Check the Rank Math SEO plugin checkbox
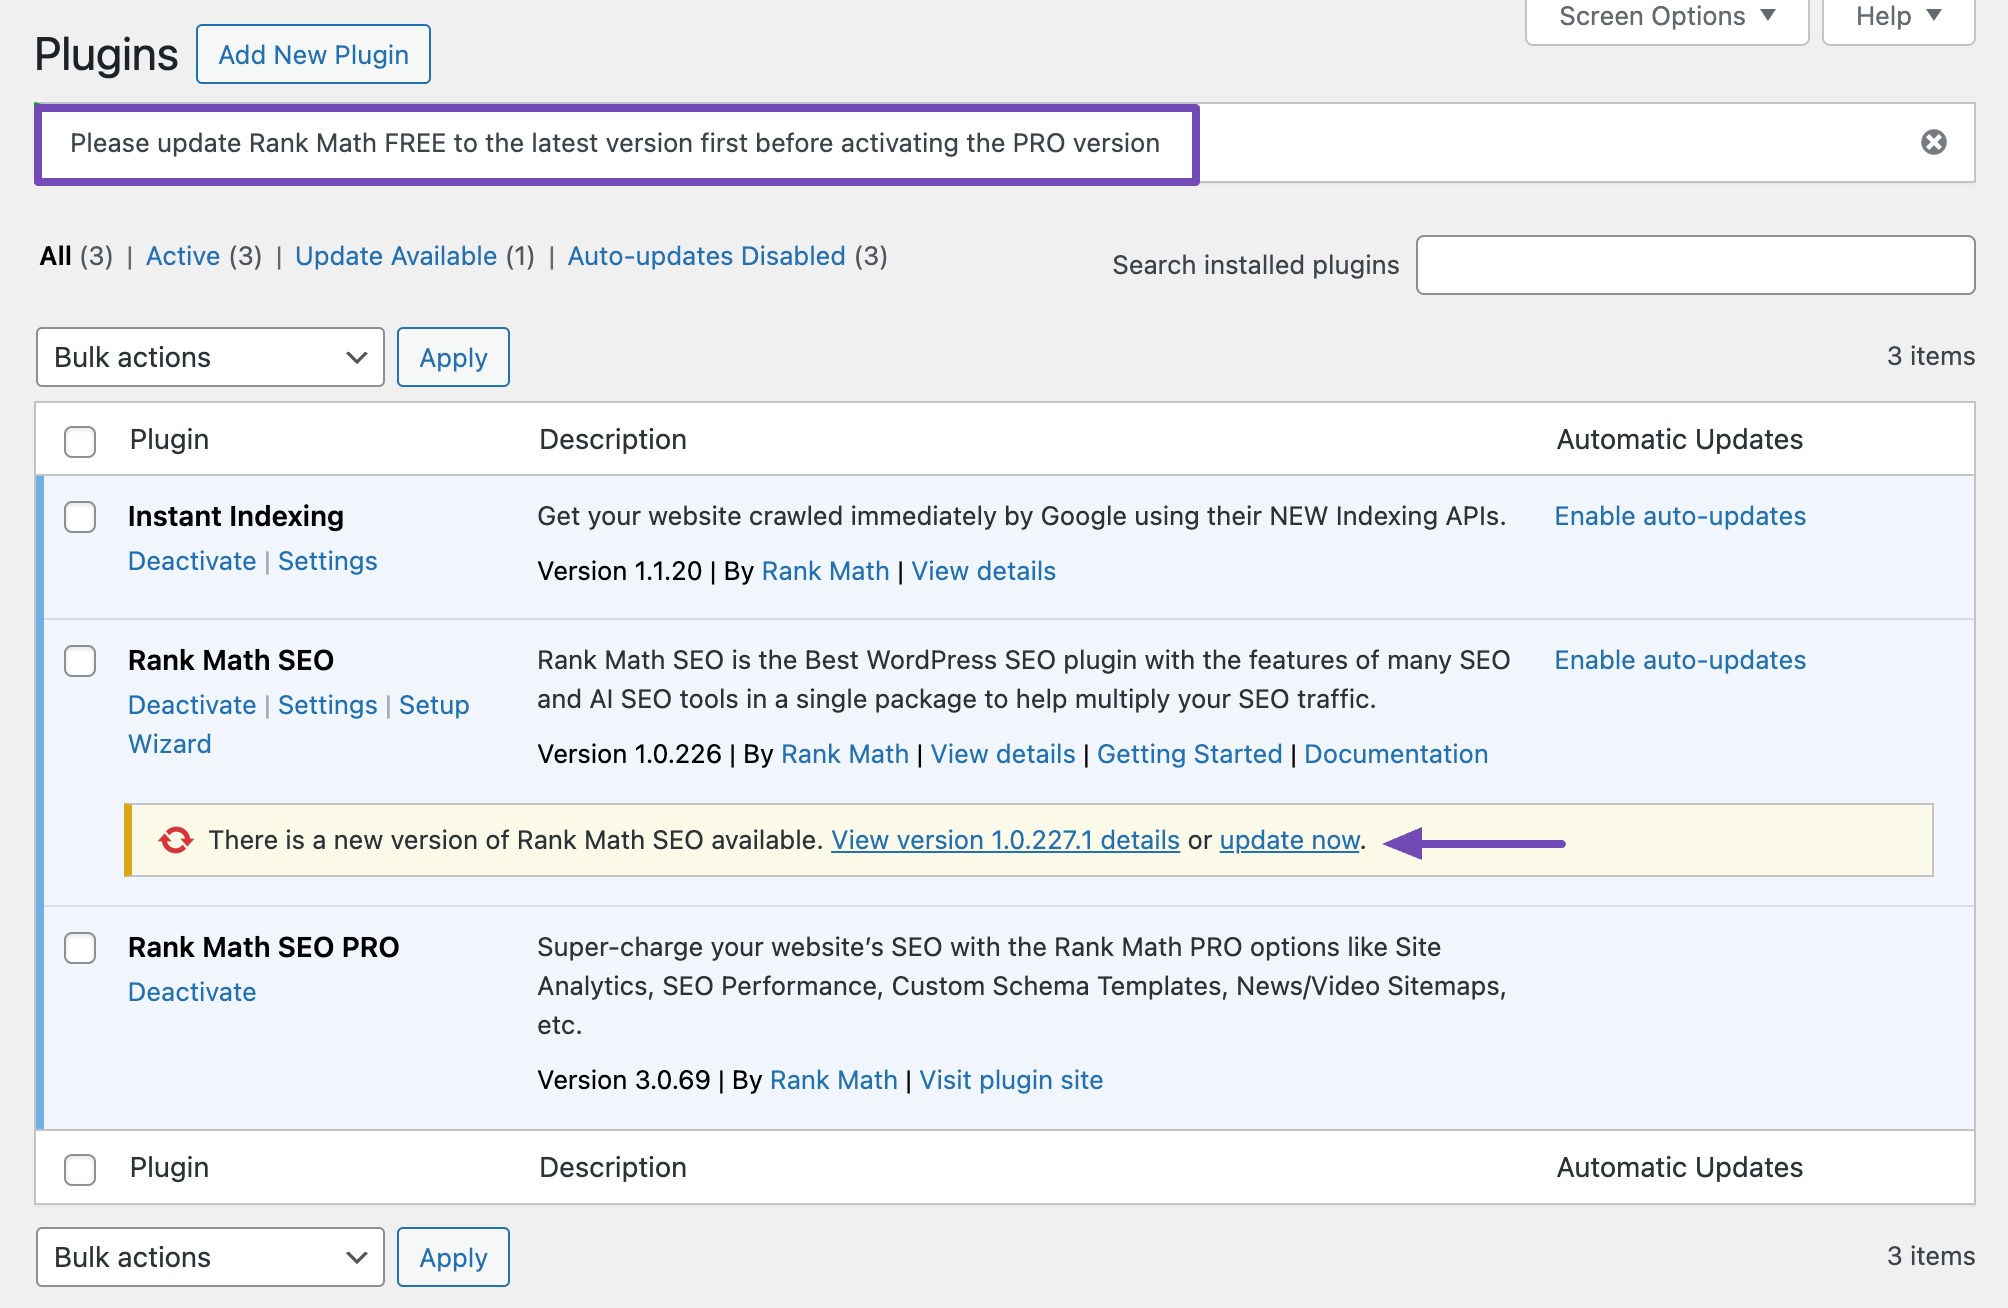This screenshot has width=2008, height=1308. tap(80, 661)
